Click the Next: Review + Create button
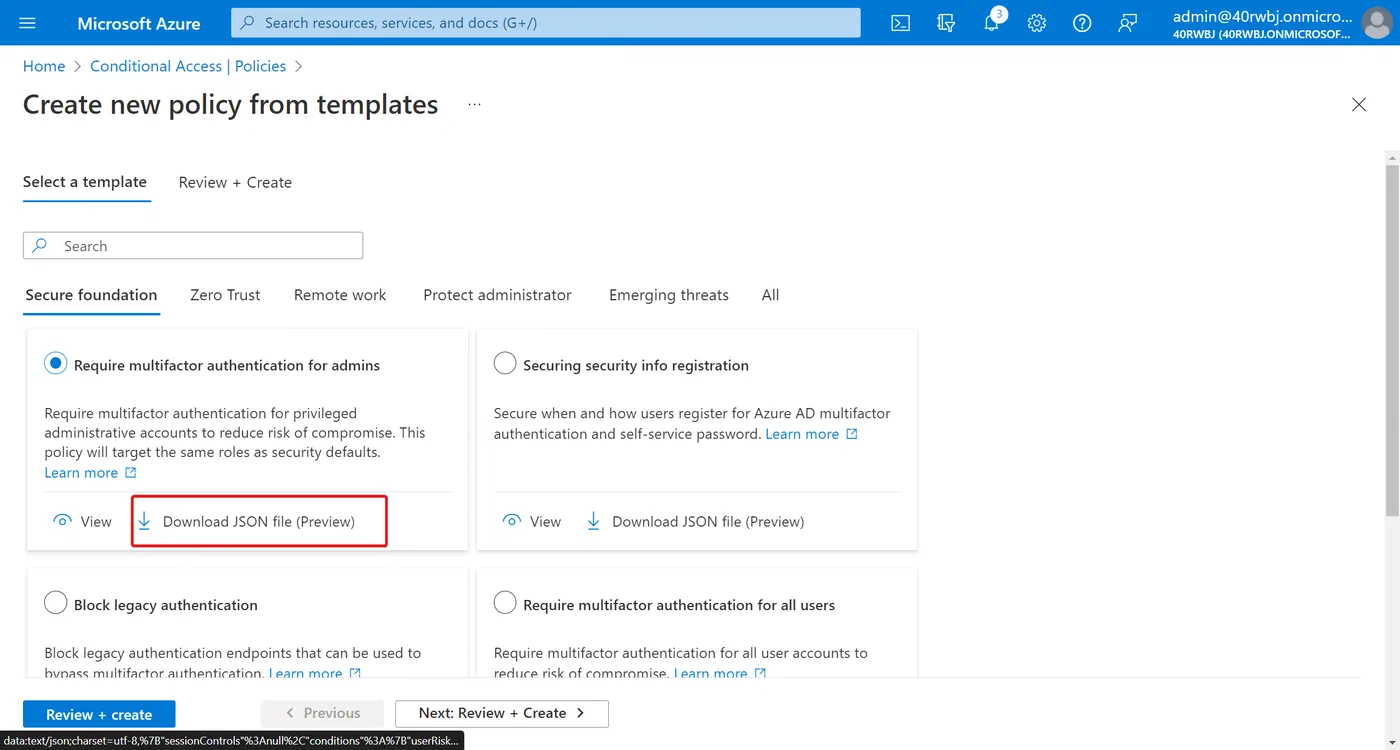1400x750 pixels. point(502,713)
